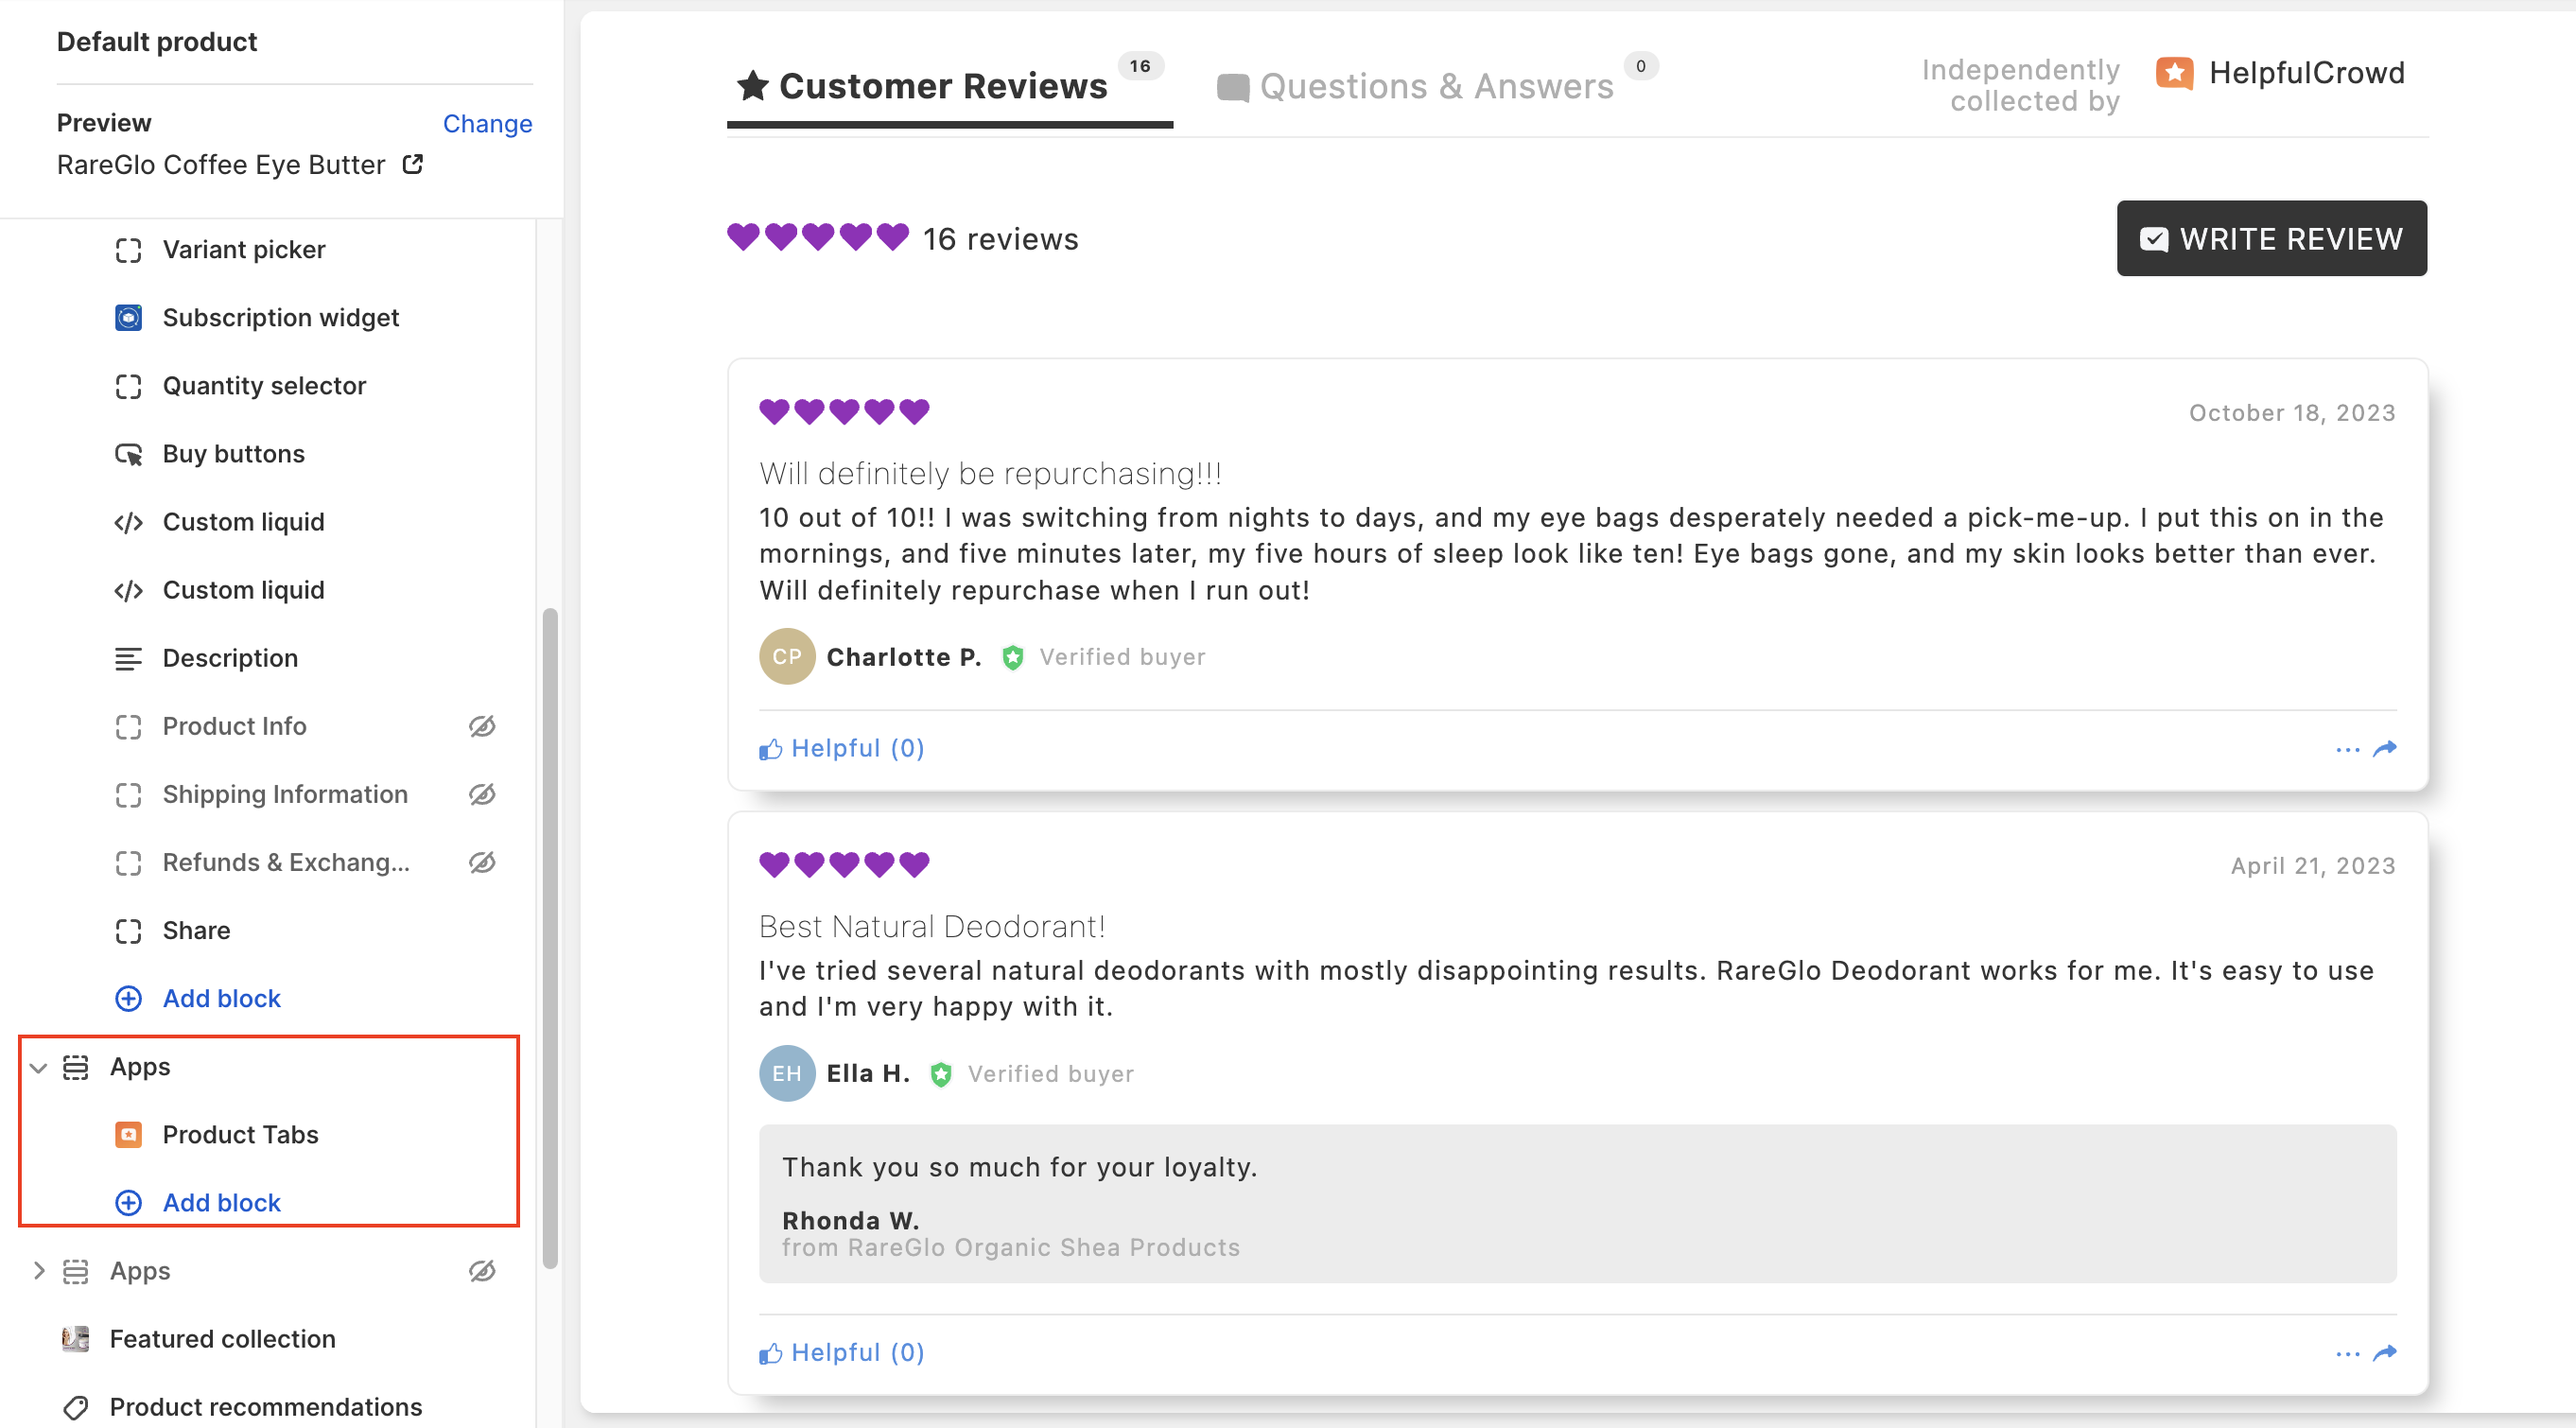The height and width of the screenshot is (1428, 2576).
Task: Toggle visibility of Refunds & Exchanges block
Action: [482, 862]
